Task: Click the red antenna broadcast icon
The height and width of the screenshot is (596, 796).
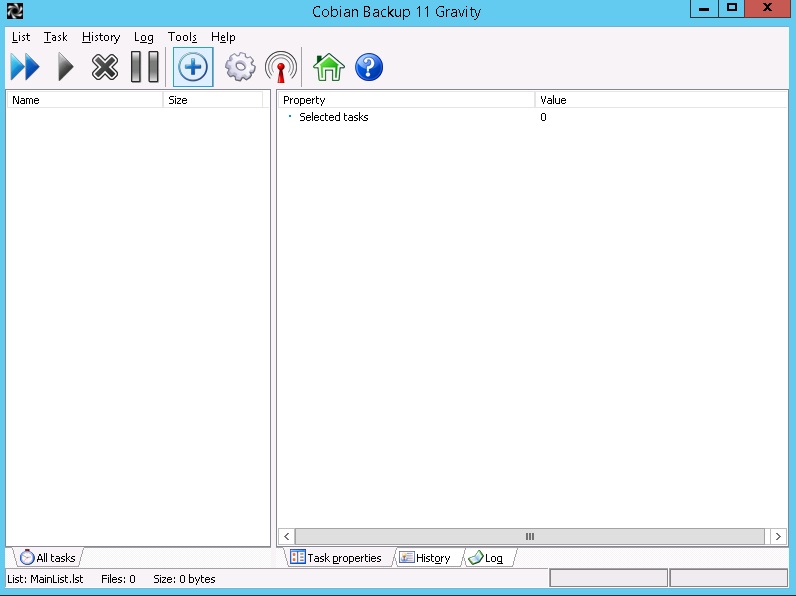Action: tap(281, 67)
